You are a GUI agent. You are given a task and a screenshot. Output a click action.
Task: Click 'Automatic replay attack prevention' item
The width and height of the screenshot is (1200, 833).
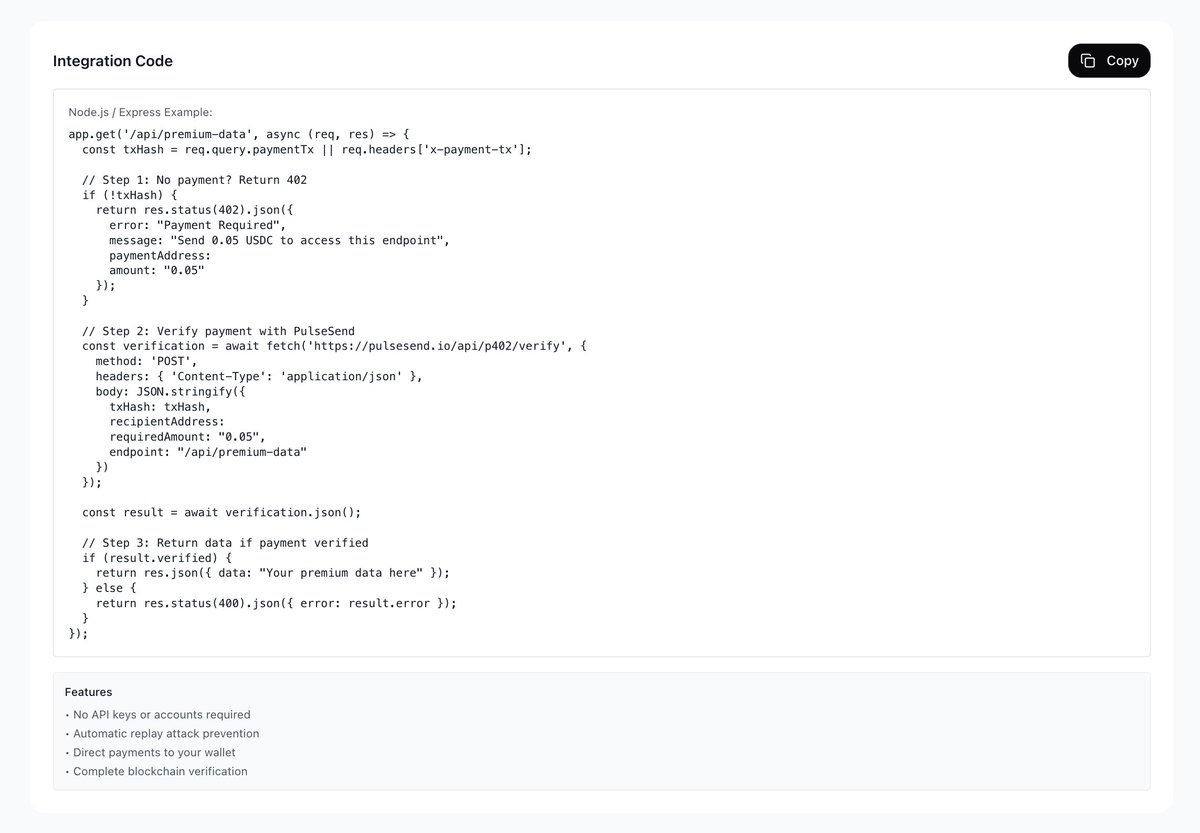click(166, 734)
